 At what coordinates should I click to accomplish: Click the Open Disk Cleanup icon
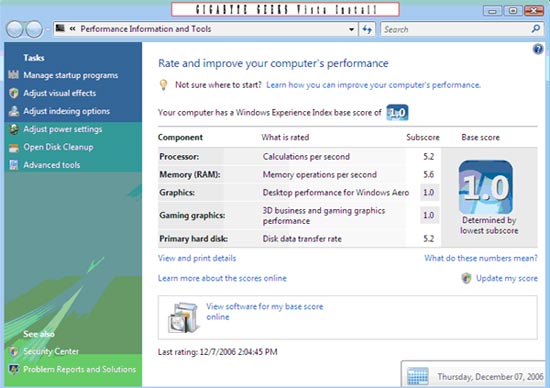(13, 147)
